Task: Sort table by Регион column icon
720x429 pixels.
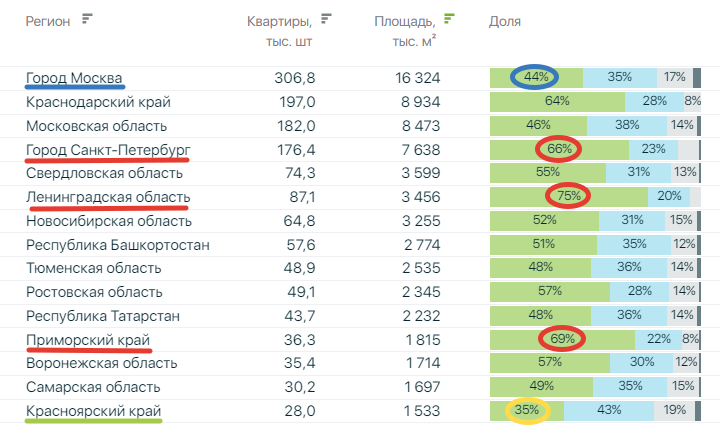Action: point(87,19)
